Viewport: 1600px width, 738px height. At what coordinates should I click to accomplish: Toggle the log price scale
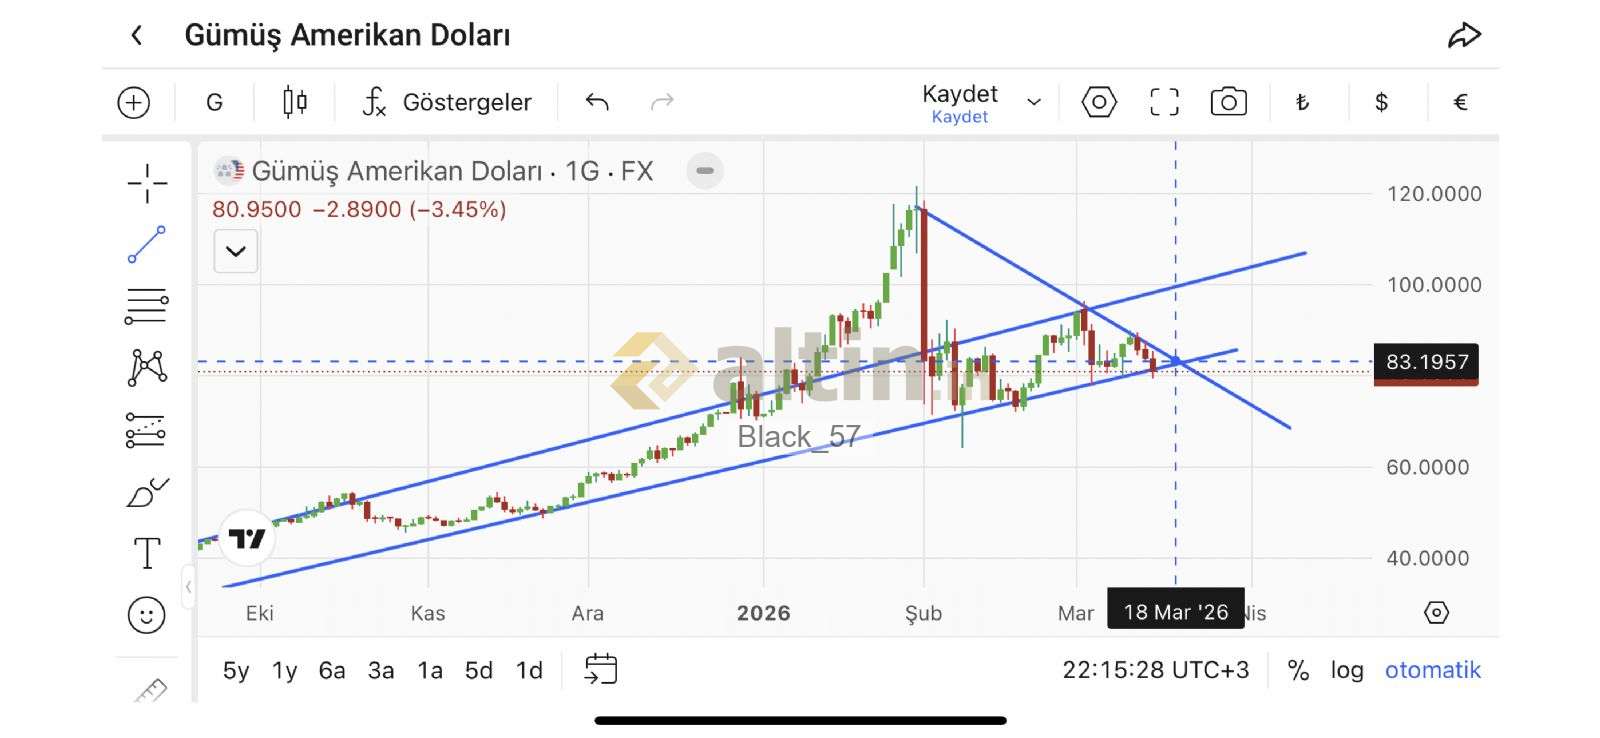[1347, 670]
